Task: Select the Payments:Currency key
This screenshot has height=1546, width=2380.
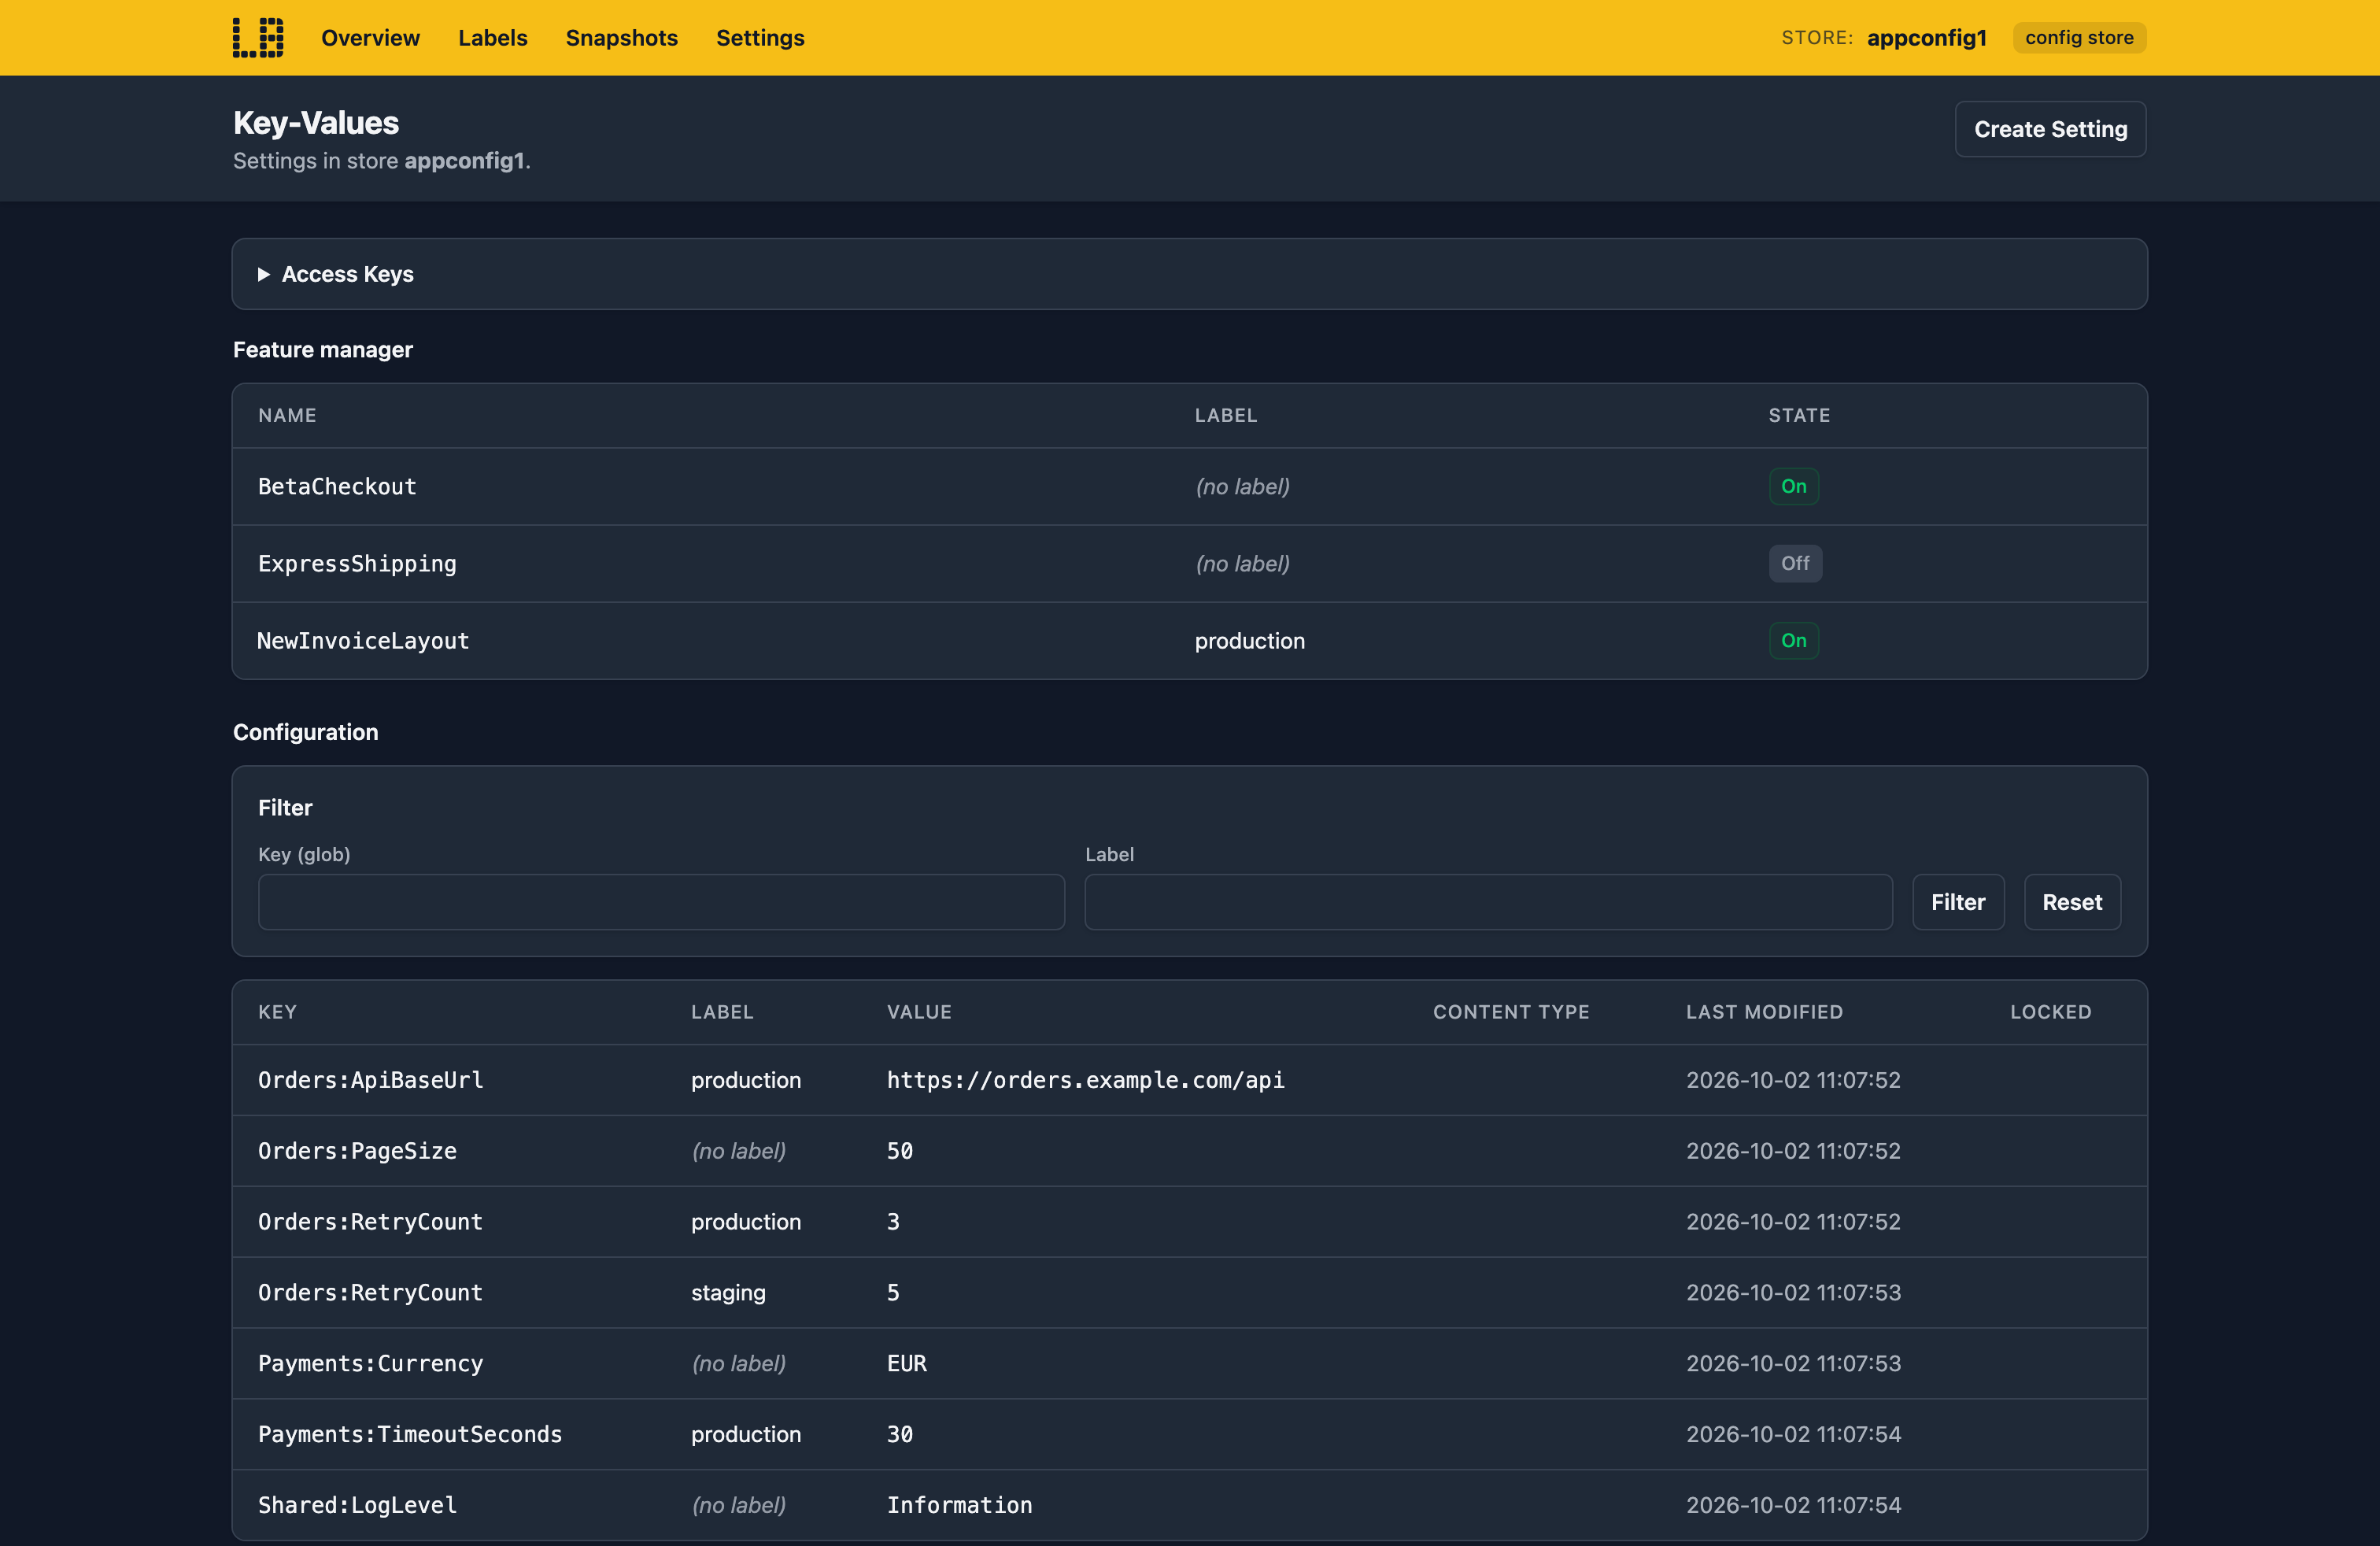Action: tap(370, 1364)
